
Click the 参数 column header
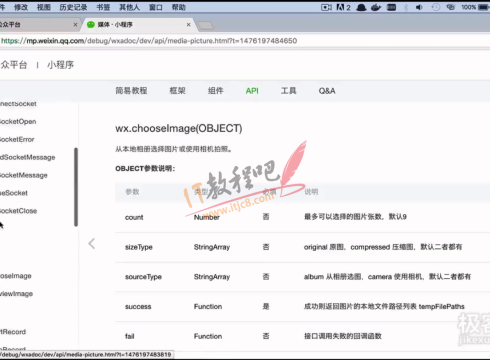tap(132, 192)
